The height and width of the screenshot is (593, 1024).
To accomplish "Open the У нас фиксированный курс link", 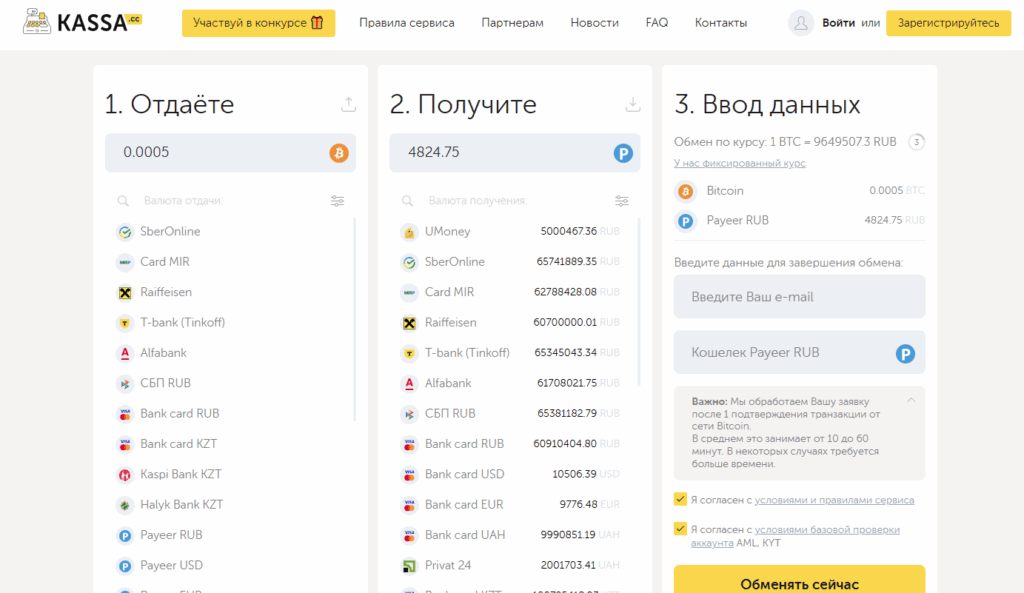I will tap(739, 163).
